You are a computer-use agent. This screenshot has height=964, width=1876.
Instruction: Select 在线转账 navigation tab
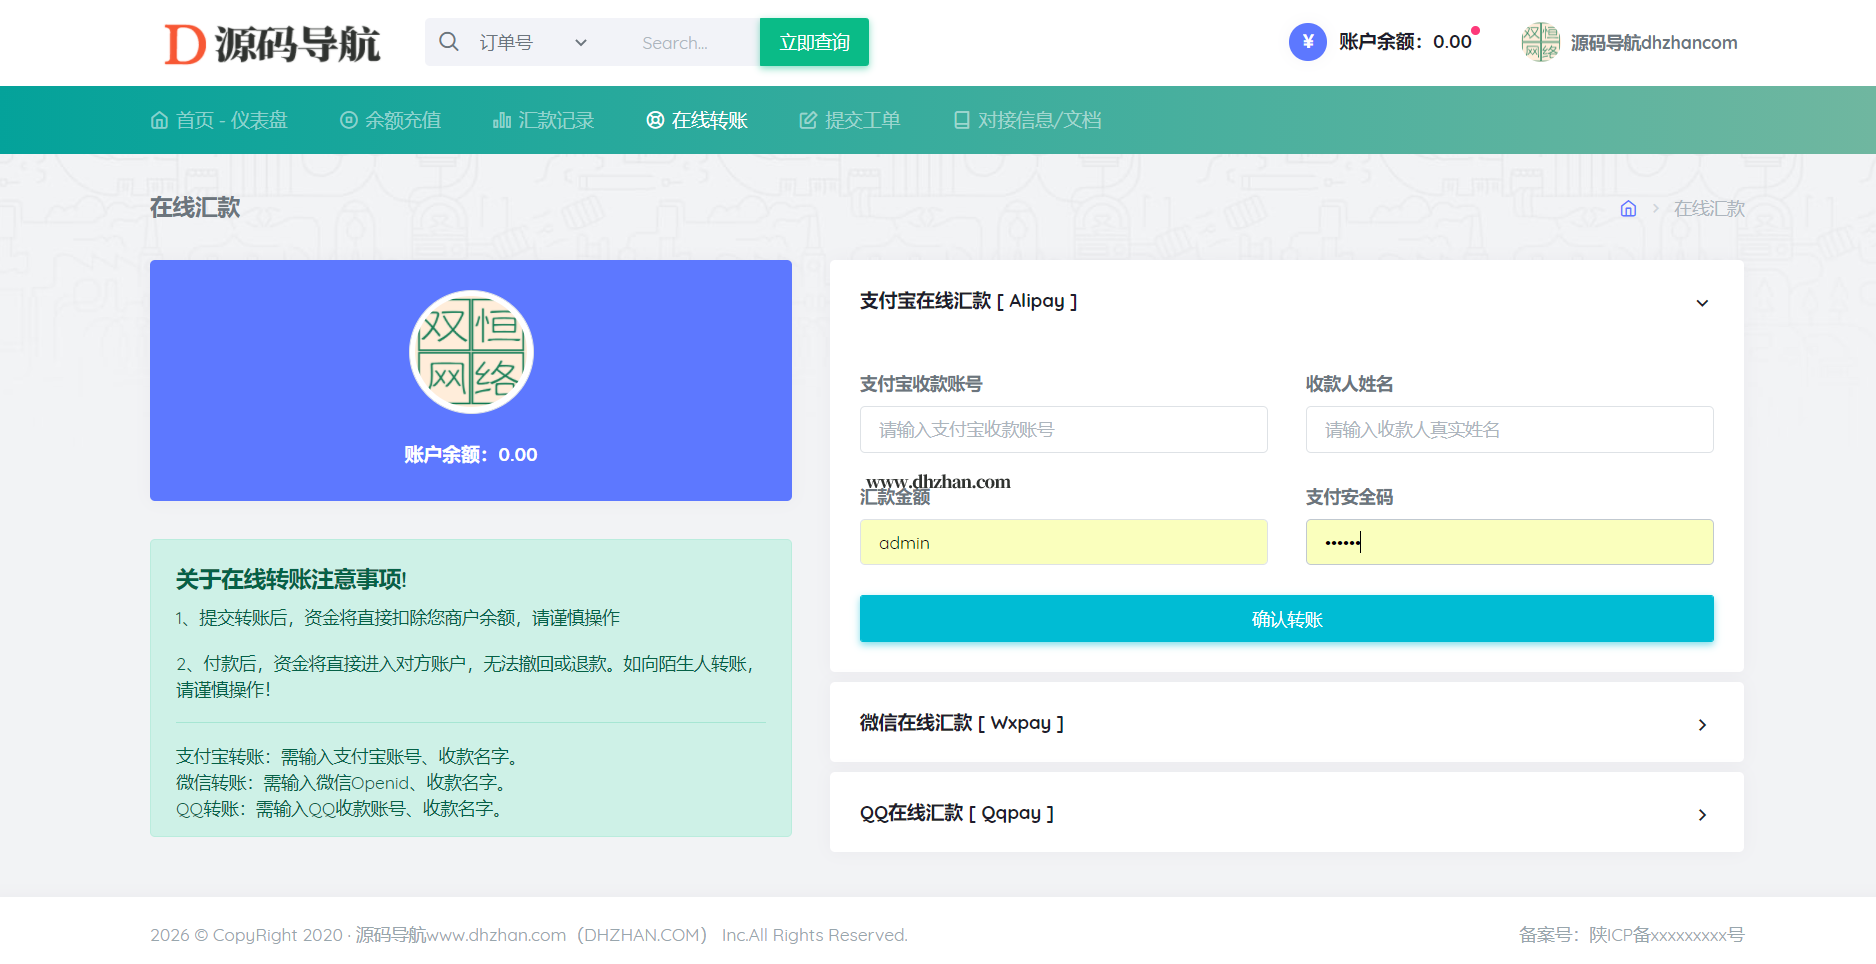coord(697,120)
